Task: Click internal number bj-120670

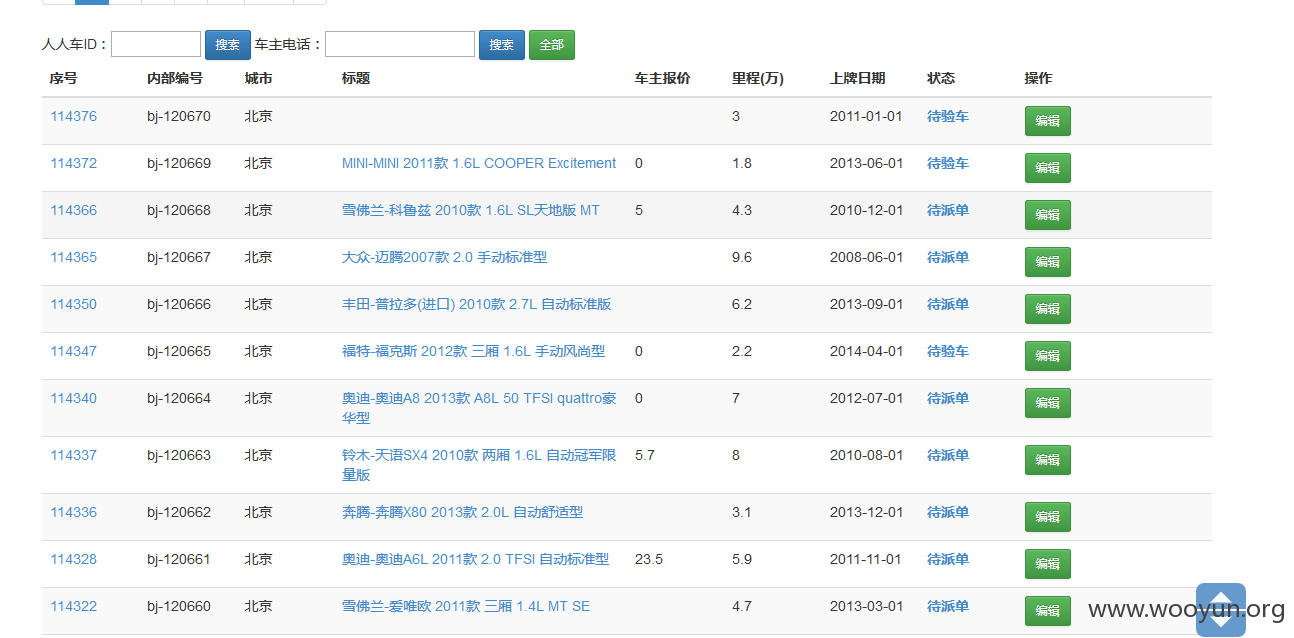Action: point(179,116)
